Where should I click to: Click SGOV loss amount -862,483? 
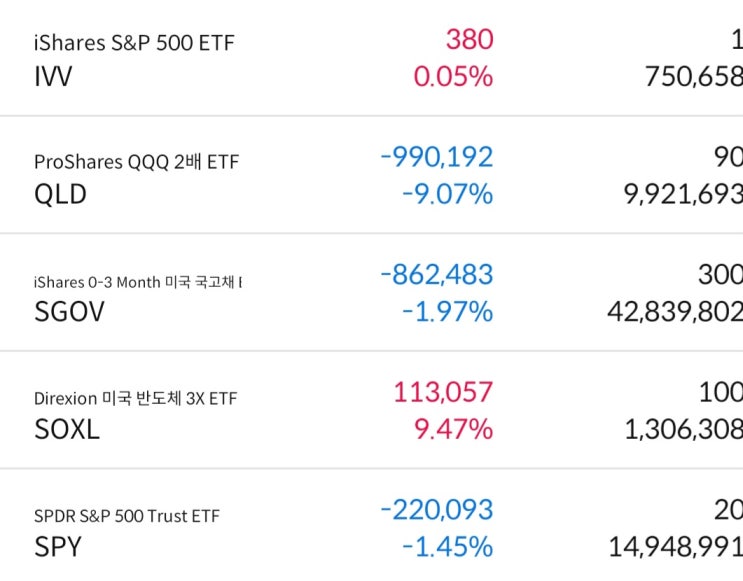coord(437,275)
